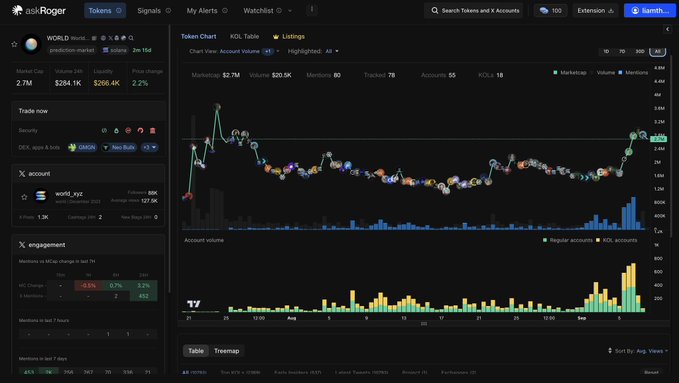Image resolution: width=679 pixels, height=383 pixels.
Task: Collapse the side panel using the arrow
Action: tap(667, 29)
